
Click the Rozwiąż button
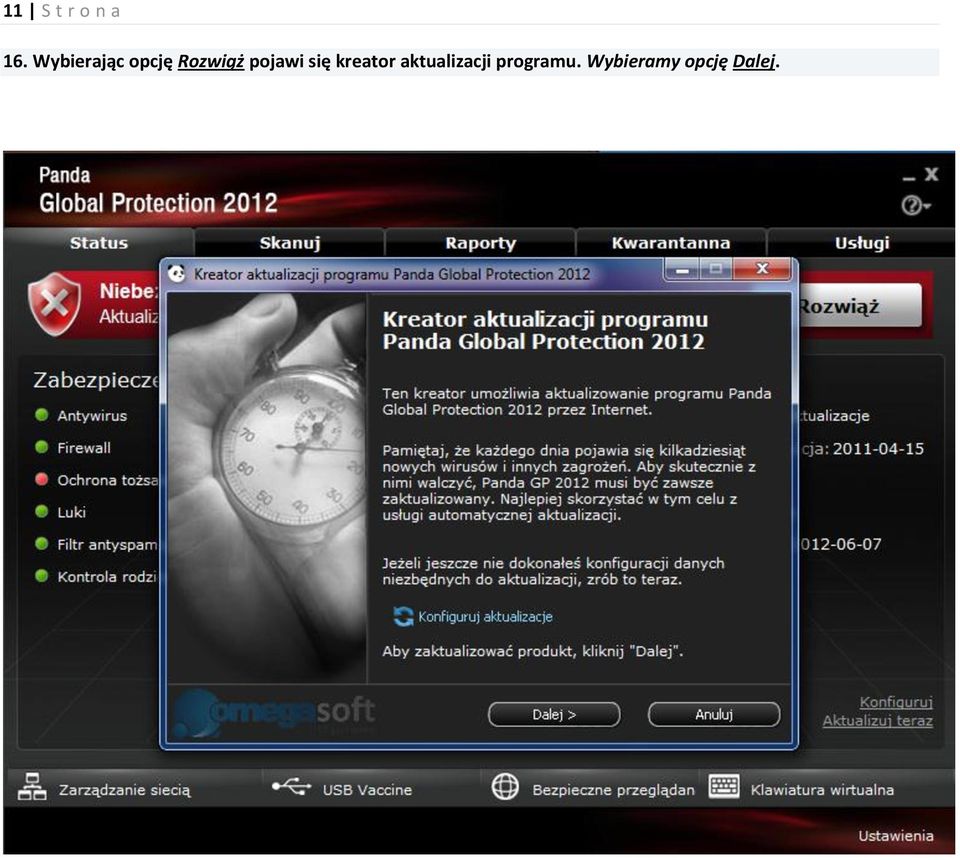coord(860,305)
